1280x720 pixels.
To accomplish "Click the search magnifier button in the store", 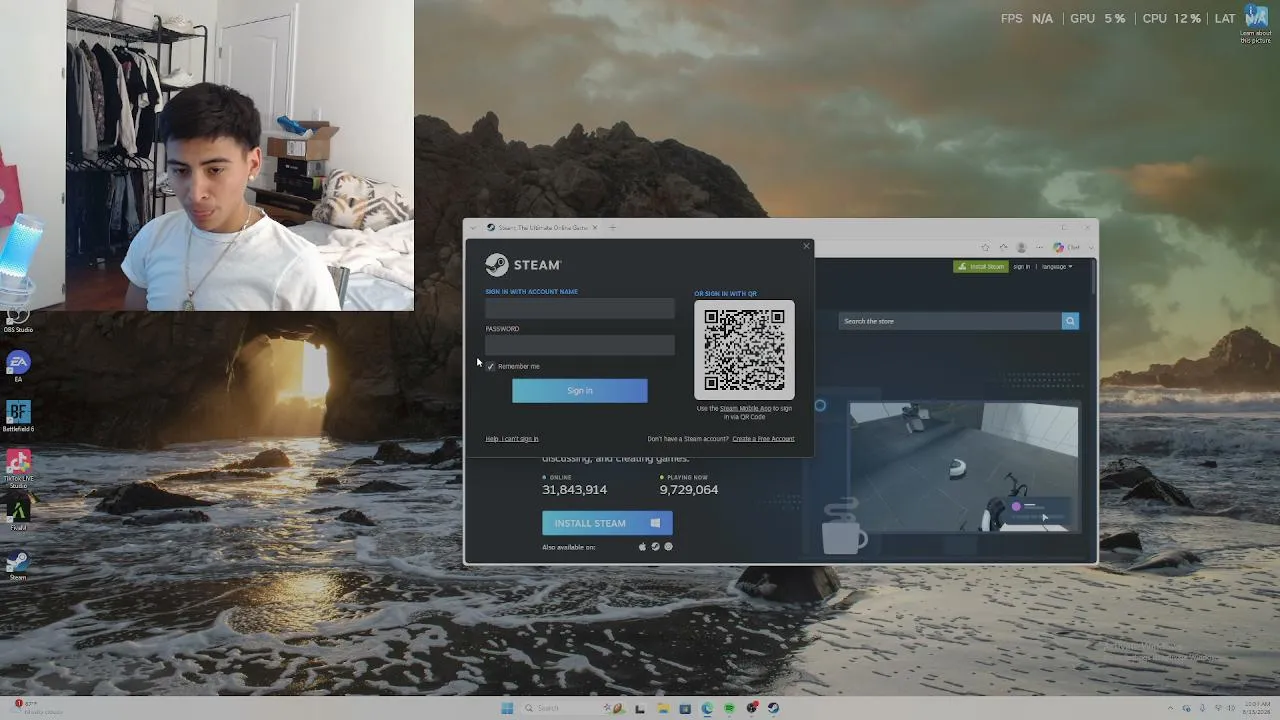I will click(x=1070, y=321).
